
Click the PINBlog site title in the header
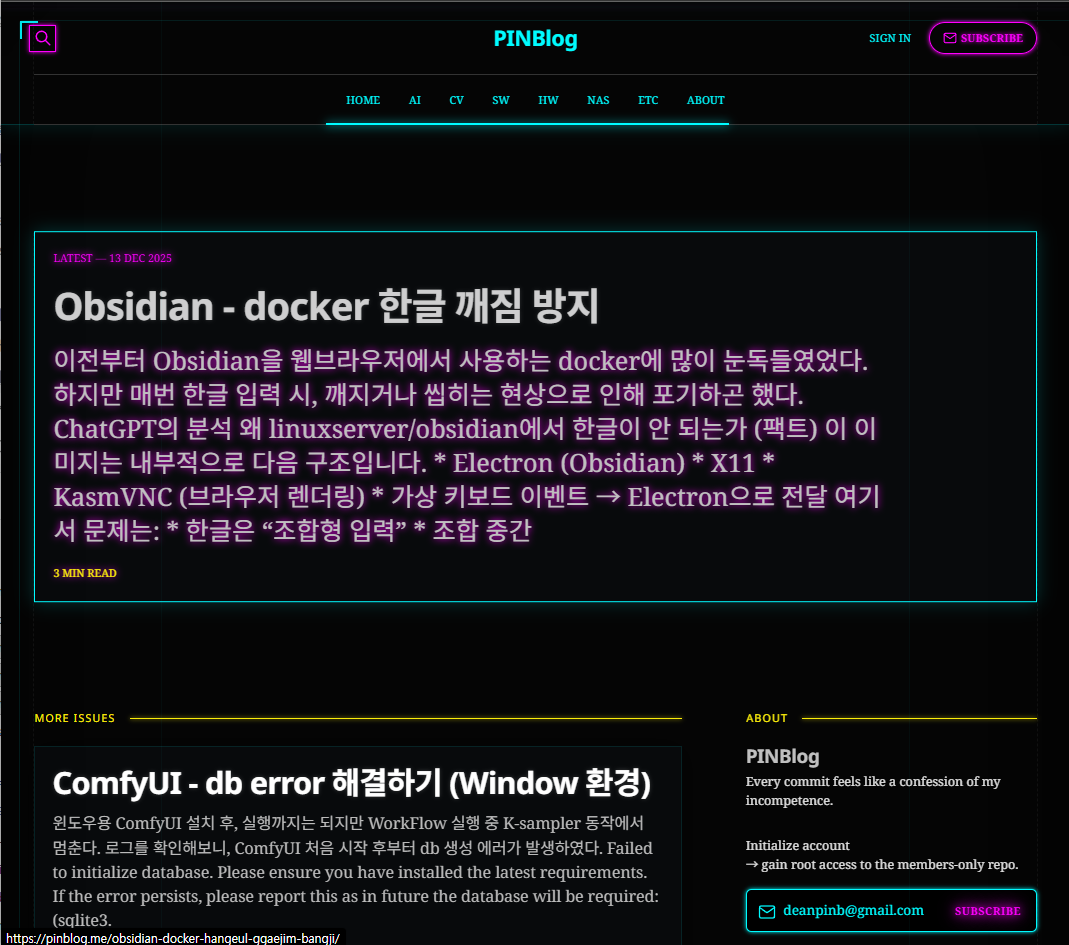pos(535,39)
